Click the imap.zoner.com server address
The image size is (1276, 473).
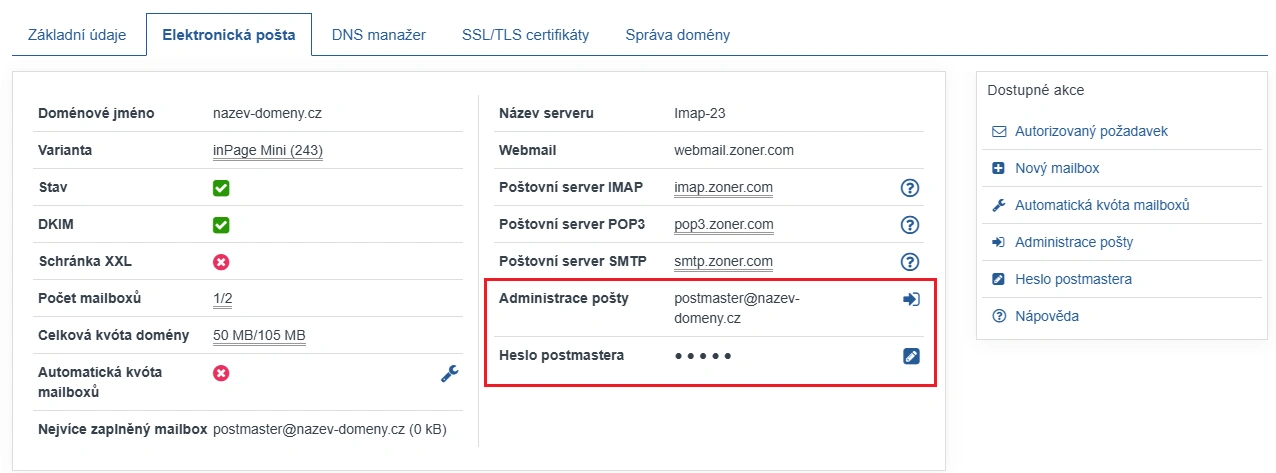pos(723,188)
